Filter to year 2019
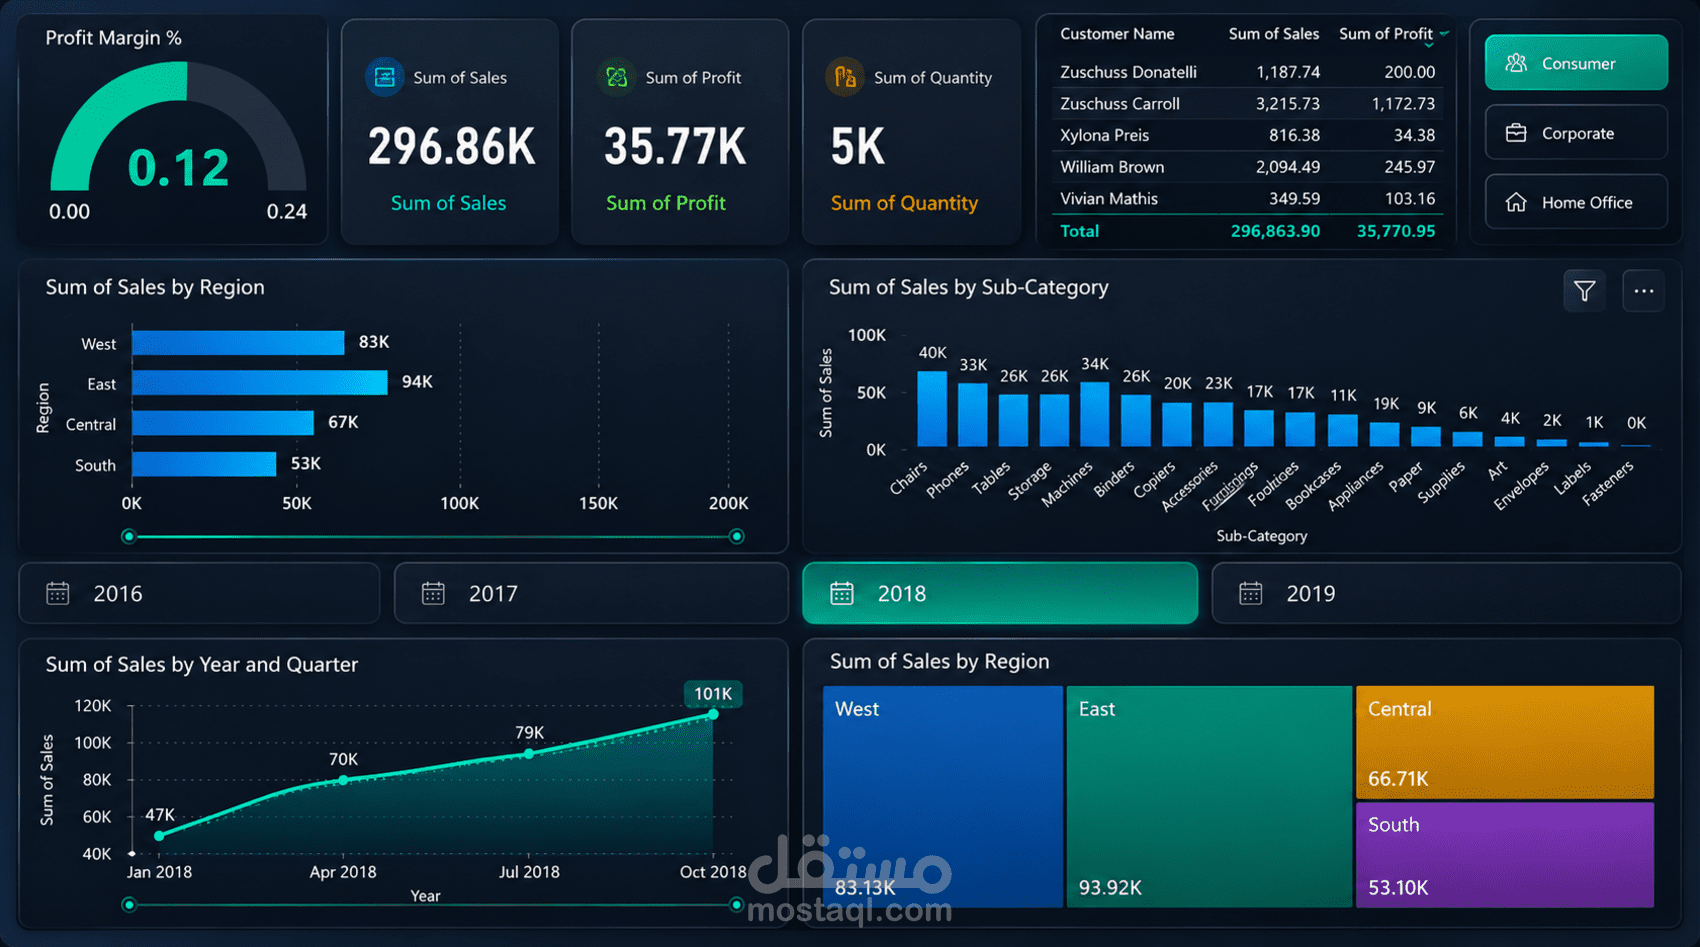This screenshot has height=947, width=1700. (1446, 593)
